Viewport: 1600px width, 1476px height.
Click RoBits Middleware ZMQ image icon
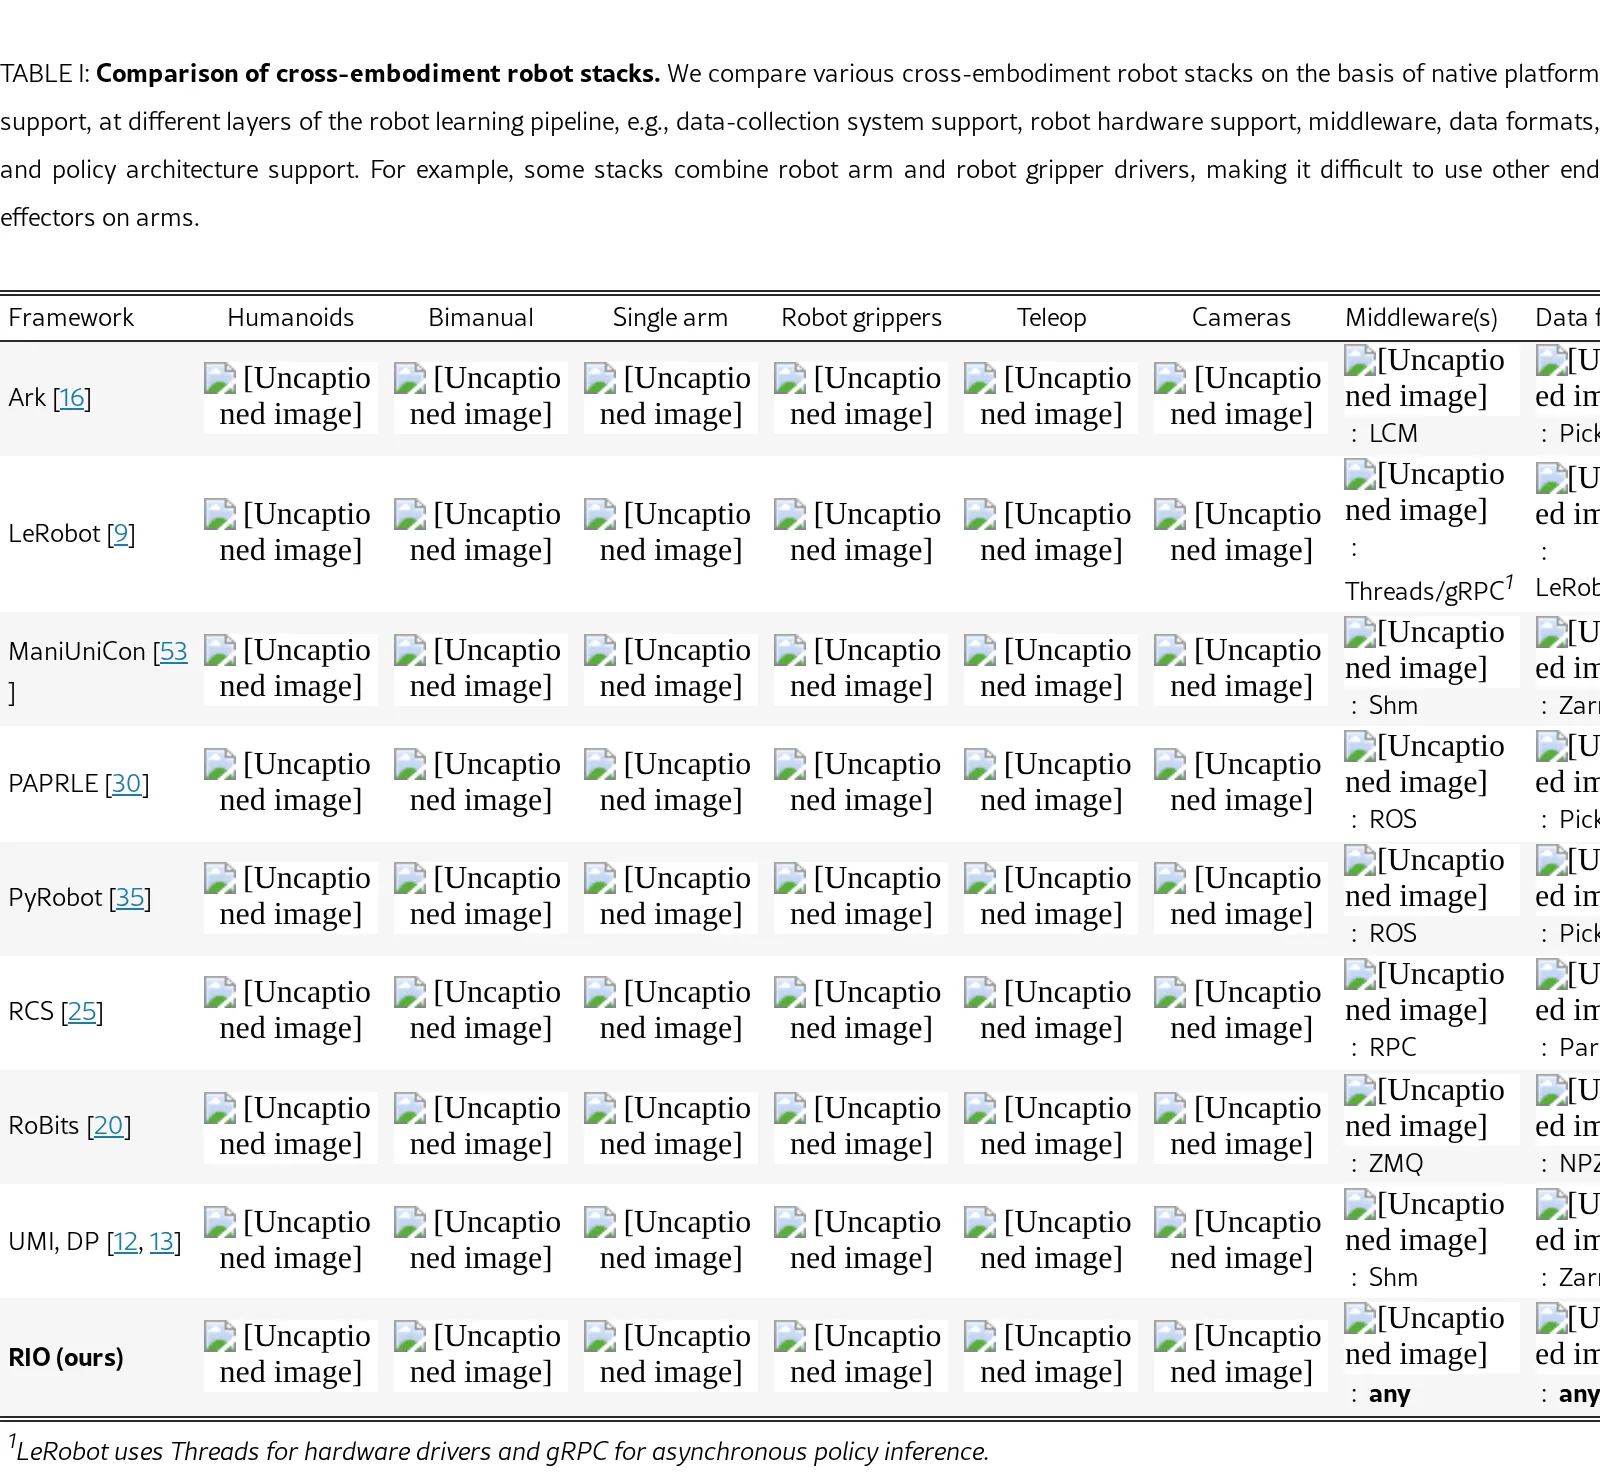(x=1360, y=1091)
